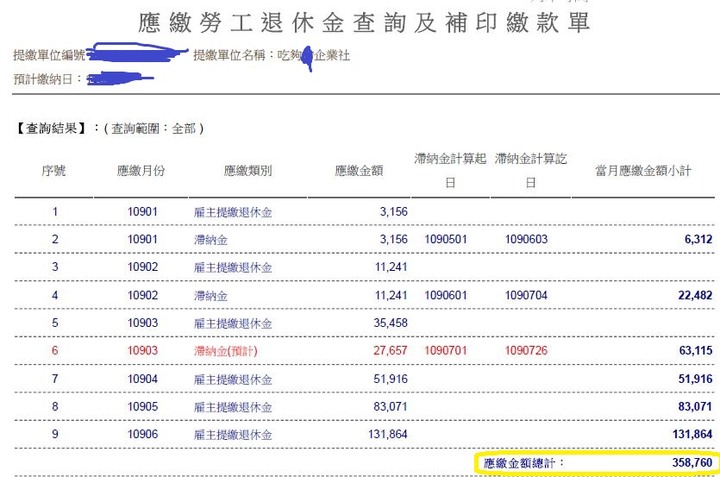The height and width of the screenshot is (477, 720).
Task: Click start date 1090601
Action: (445, 295)
